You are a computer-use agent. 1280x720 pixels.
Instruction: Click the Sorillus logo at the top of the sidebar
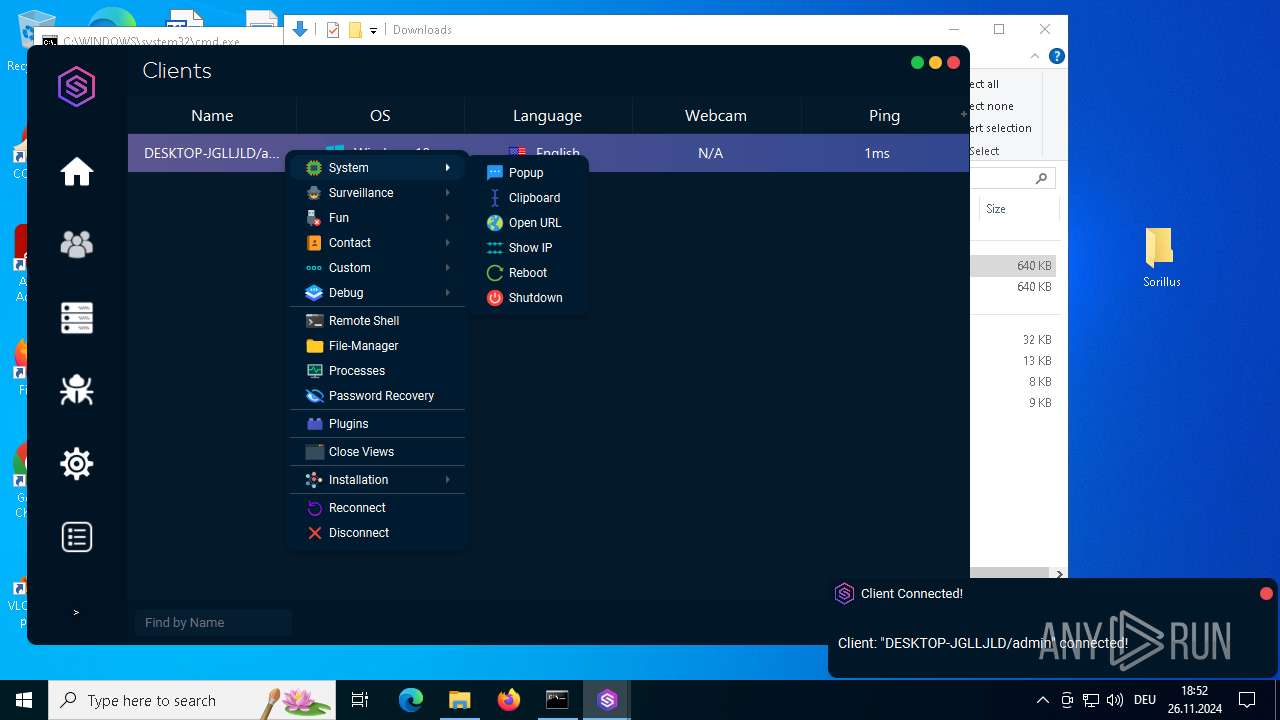(x=77, y=87)
